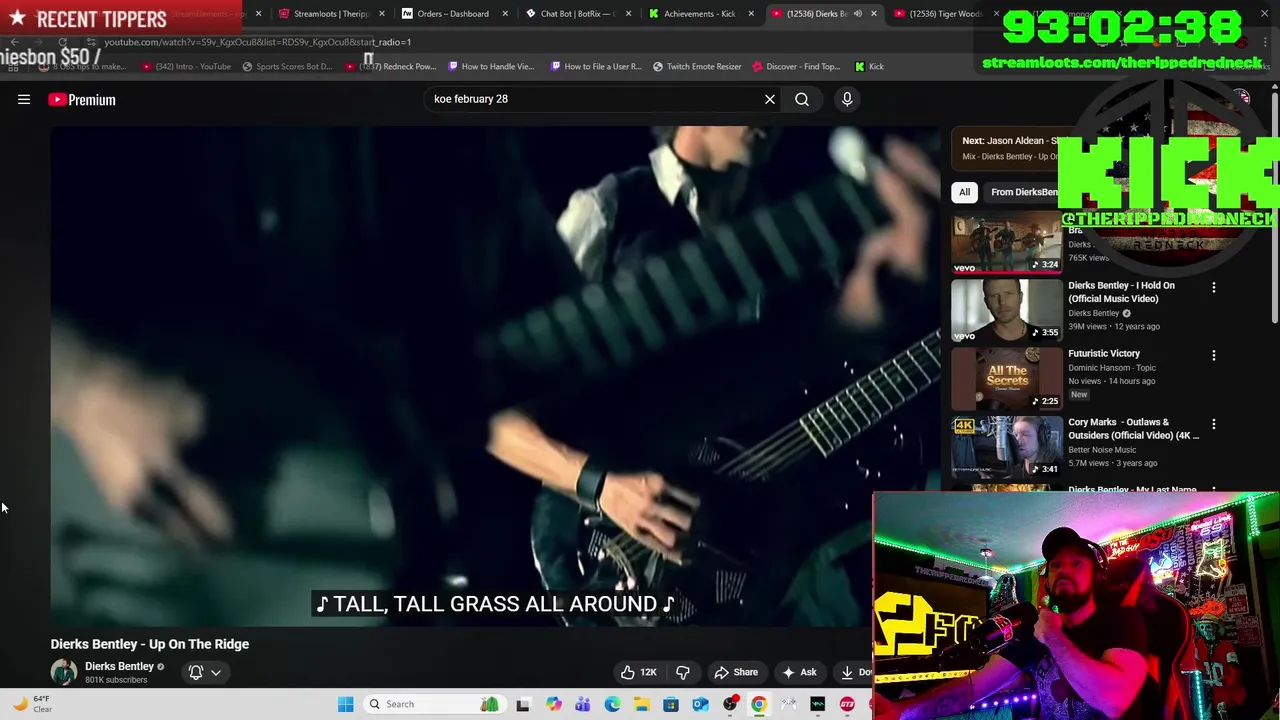Dislike the video with thumbs down

683,672
